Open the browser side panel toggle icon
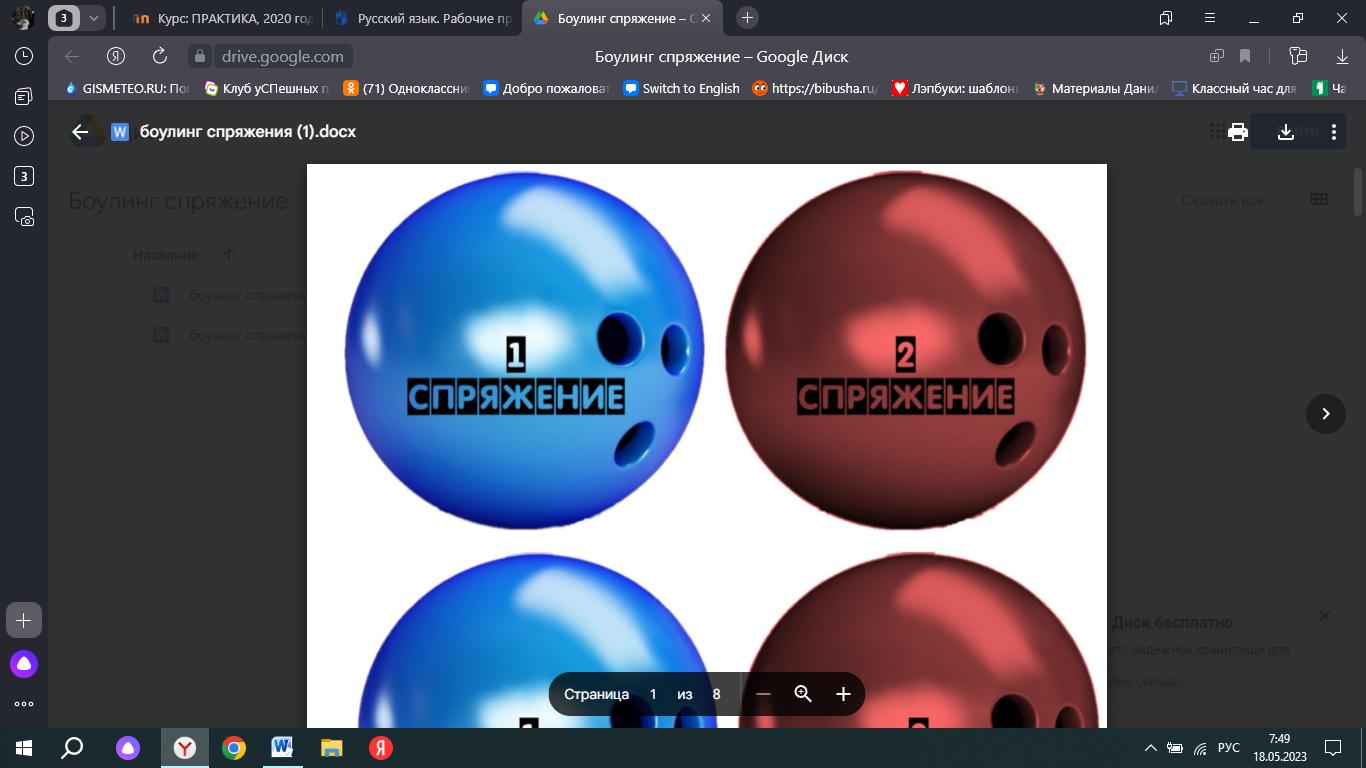Viewport: 1366px width, 768px height. (x=1166, y=18)
